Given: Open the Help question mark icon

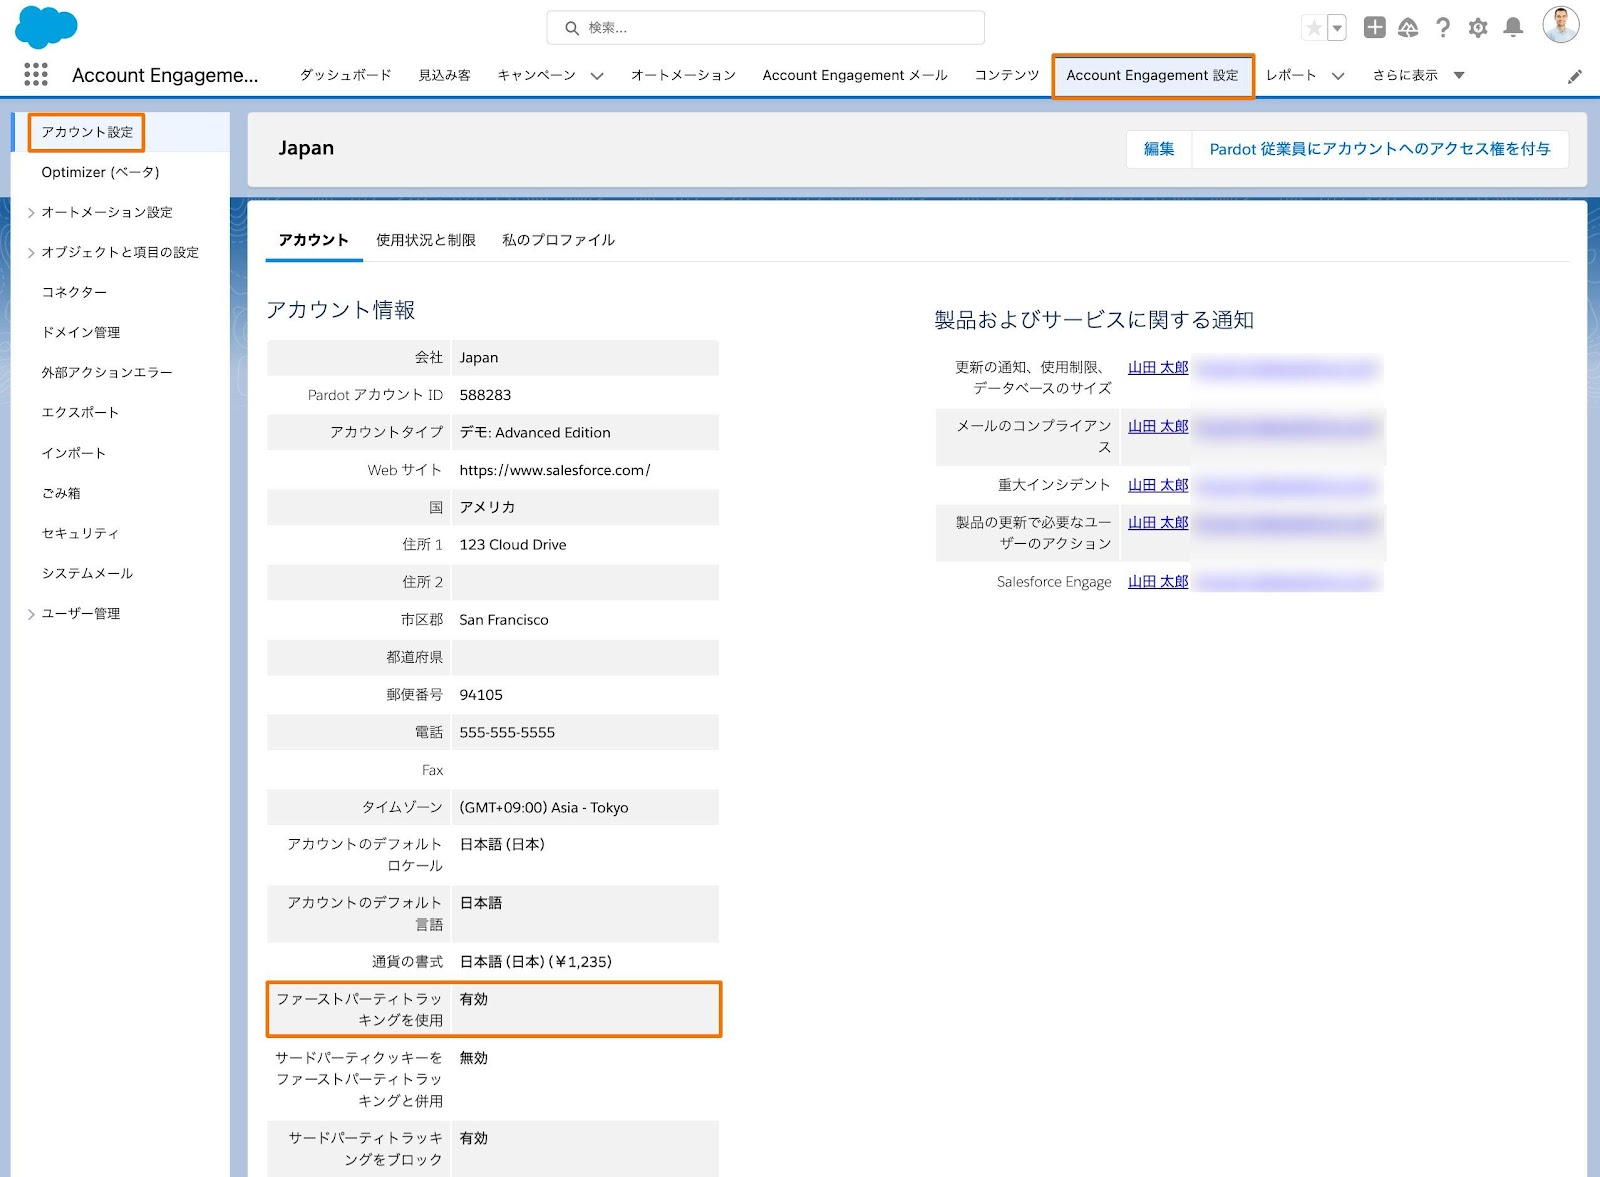Looking at the screenshot, I should click(1443, 28).
